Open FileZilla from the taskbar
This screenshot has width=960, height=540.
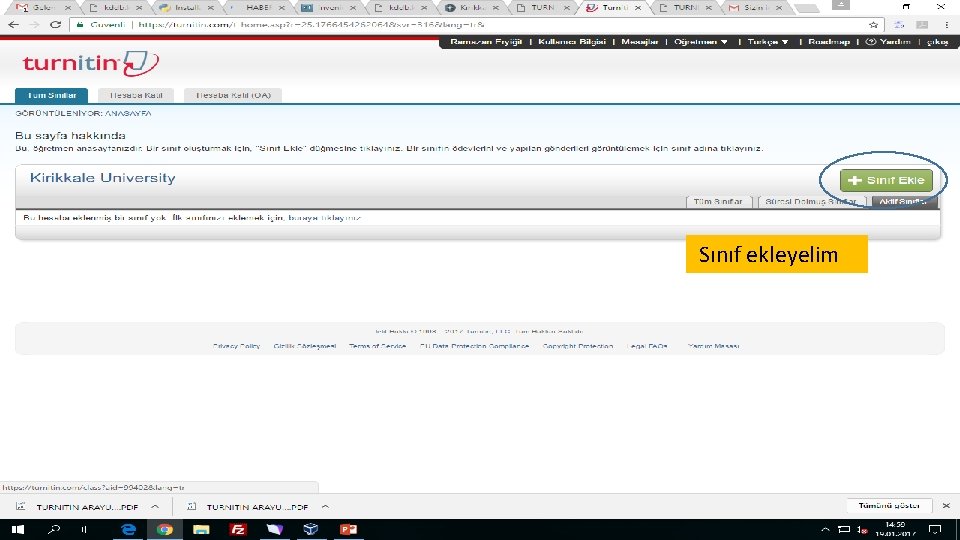tap(238, 530)
